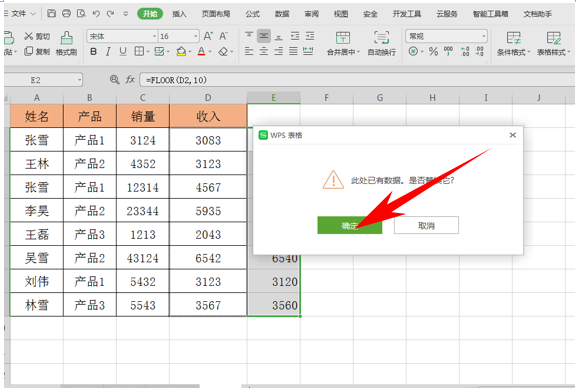576x388 pixels.
Task: Select the format painter 格式刷
Action: pyautogui.click(x=66, y=43)
